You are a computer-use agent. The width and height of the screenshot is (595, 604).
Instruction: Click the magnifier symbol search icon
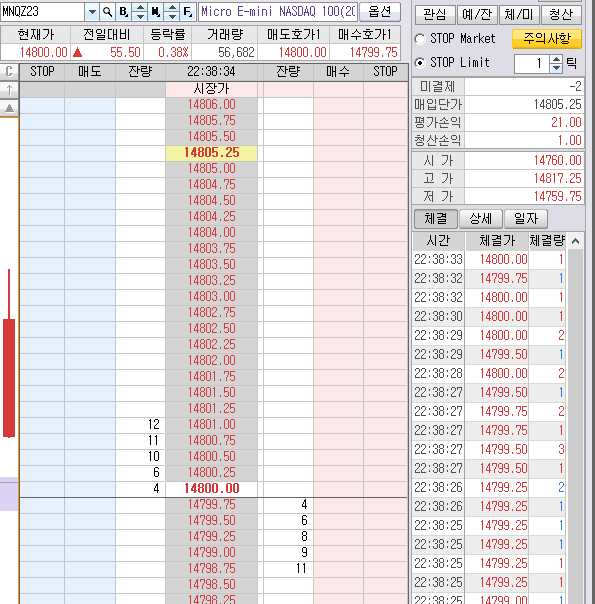pos(108,12)
